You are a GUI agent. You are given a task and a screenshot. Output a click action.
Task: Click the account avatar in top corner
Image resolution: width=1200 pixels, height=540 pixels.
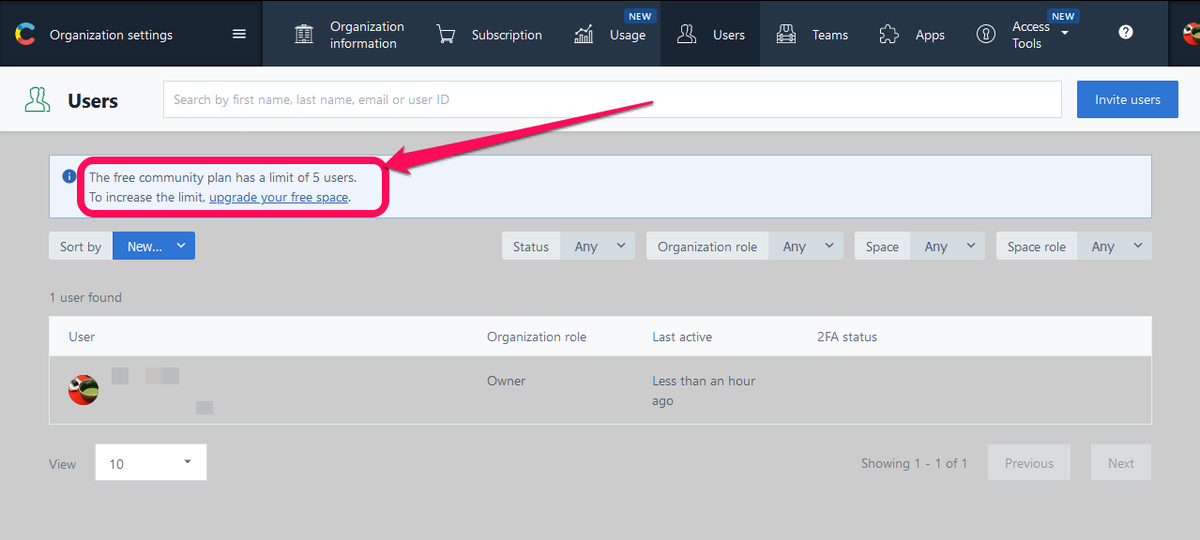1190,34
